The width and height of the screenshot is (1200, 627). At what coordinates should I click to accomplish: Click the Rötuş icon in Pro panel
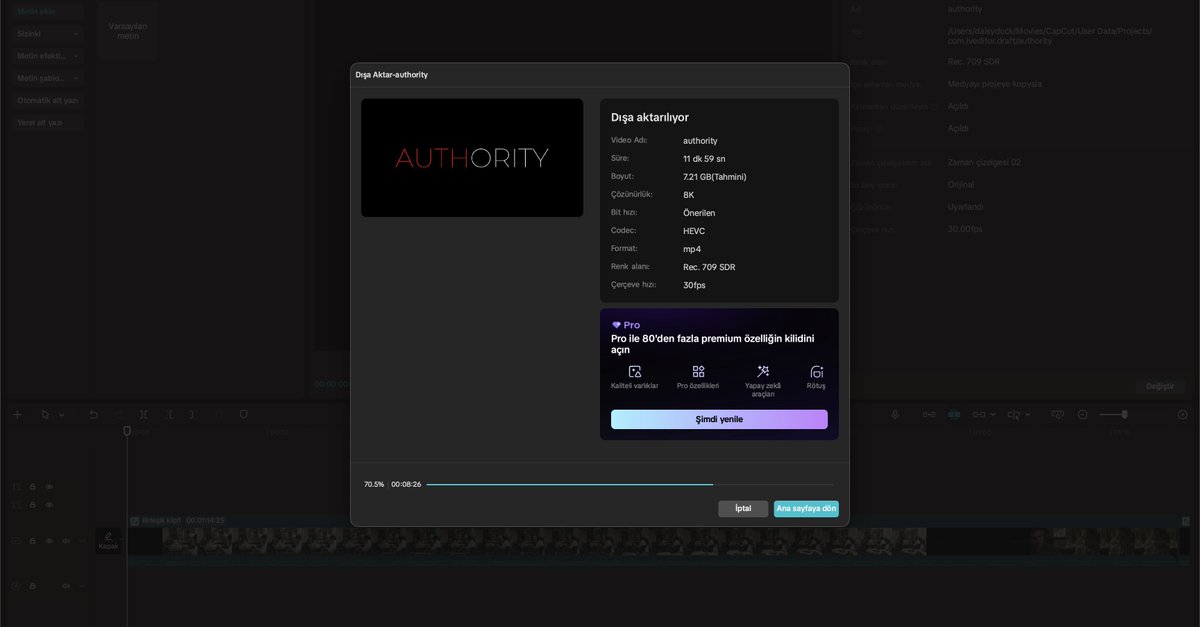click(817, 371)
